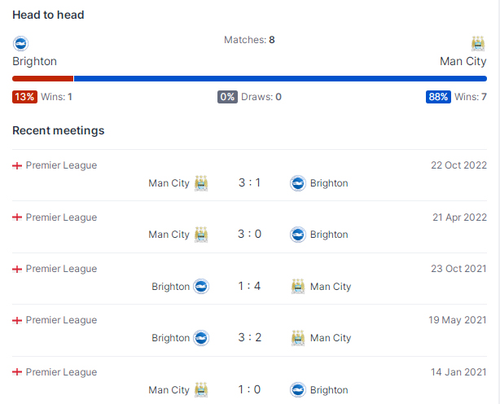Click Premier League label for 21 Apr 2022

coord(61,218)
